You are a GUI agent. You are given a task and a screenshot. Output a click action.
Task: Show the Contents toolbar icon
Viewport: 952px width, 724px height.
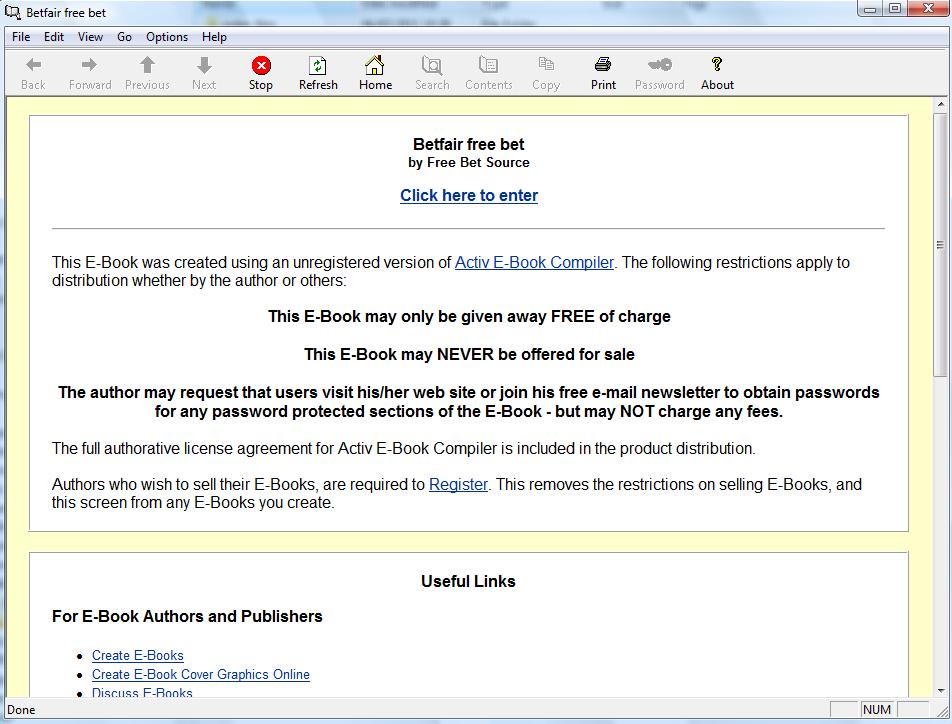(x=488, y=64)
